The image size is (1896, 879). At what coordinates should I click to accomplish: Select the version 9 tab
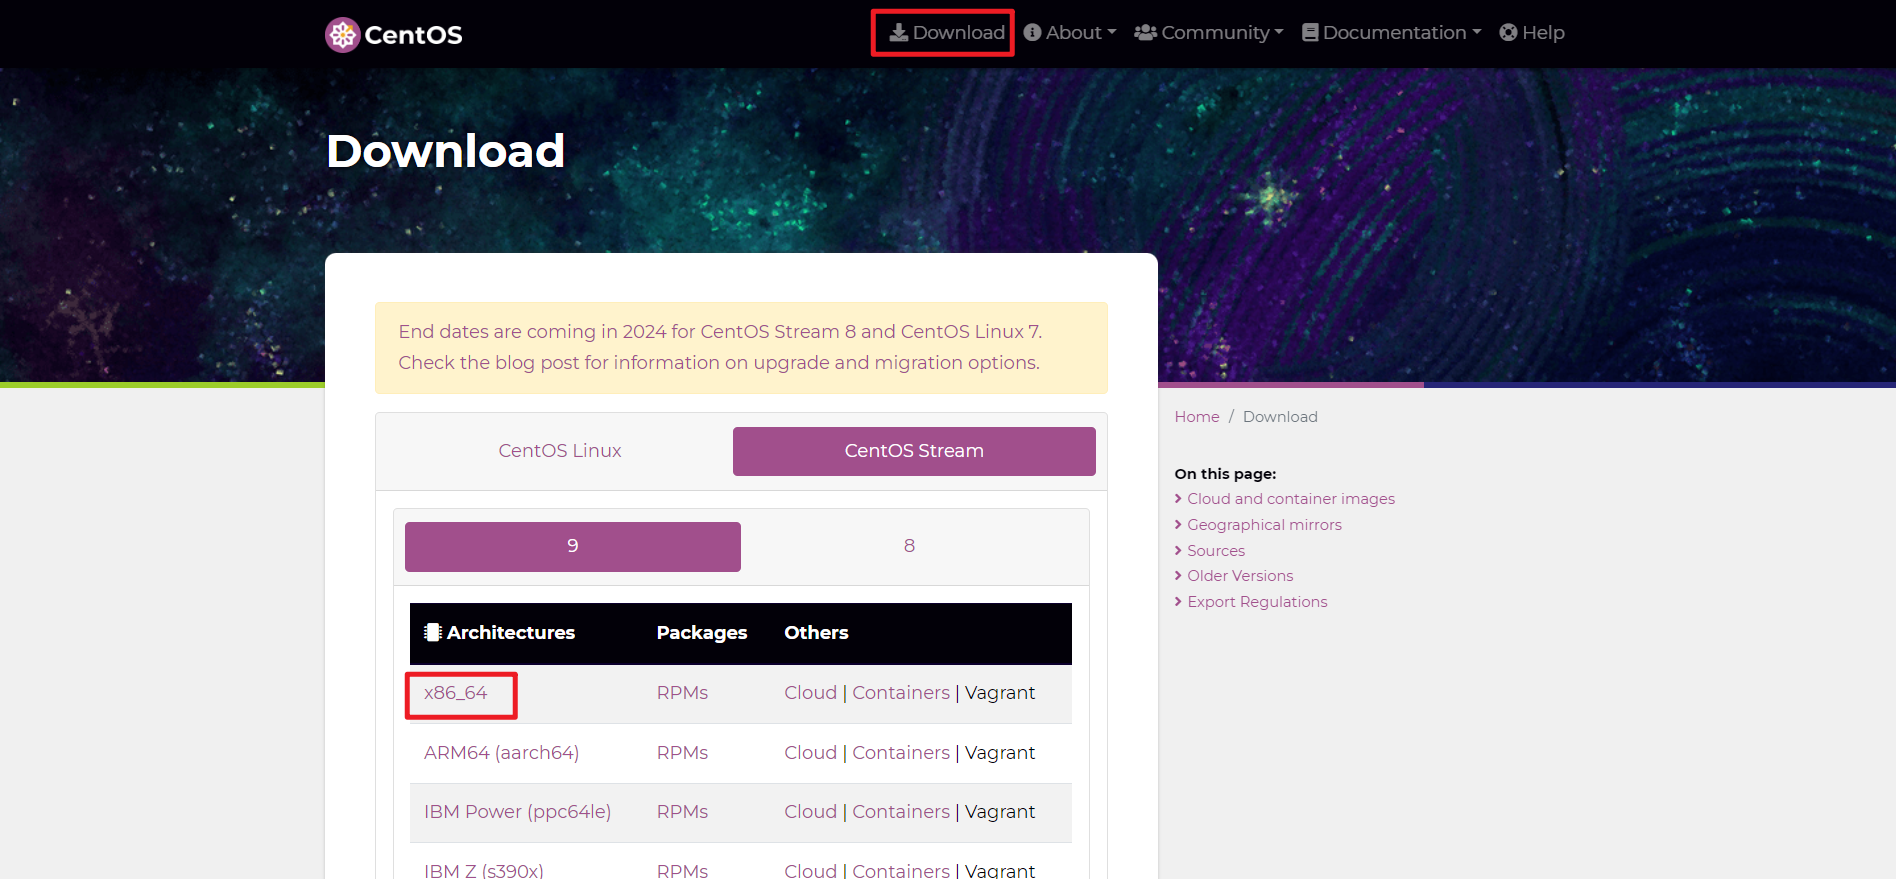(573, 546)
